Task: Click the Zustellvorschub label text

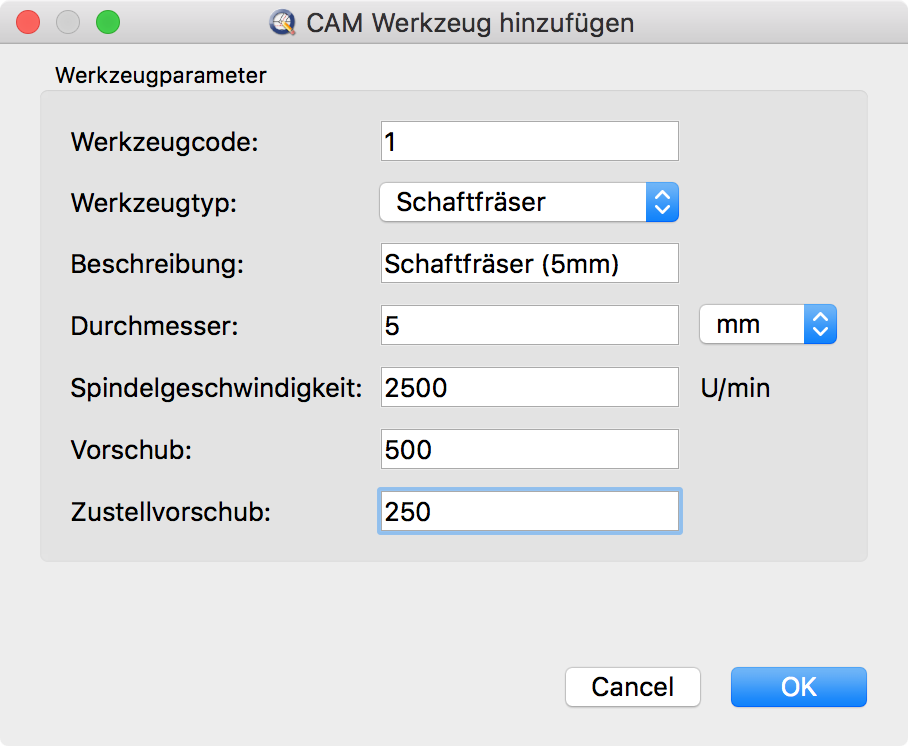Action: pyautogui.click(x=171, y=512)
